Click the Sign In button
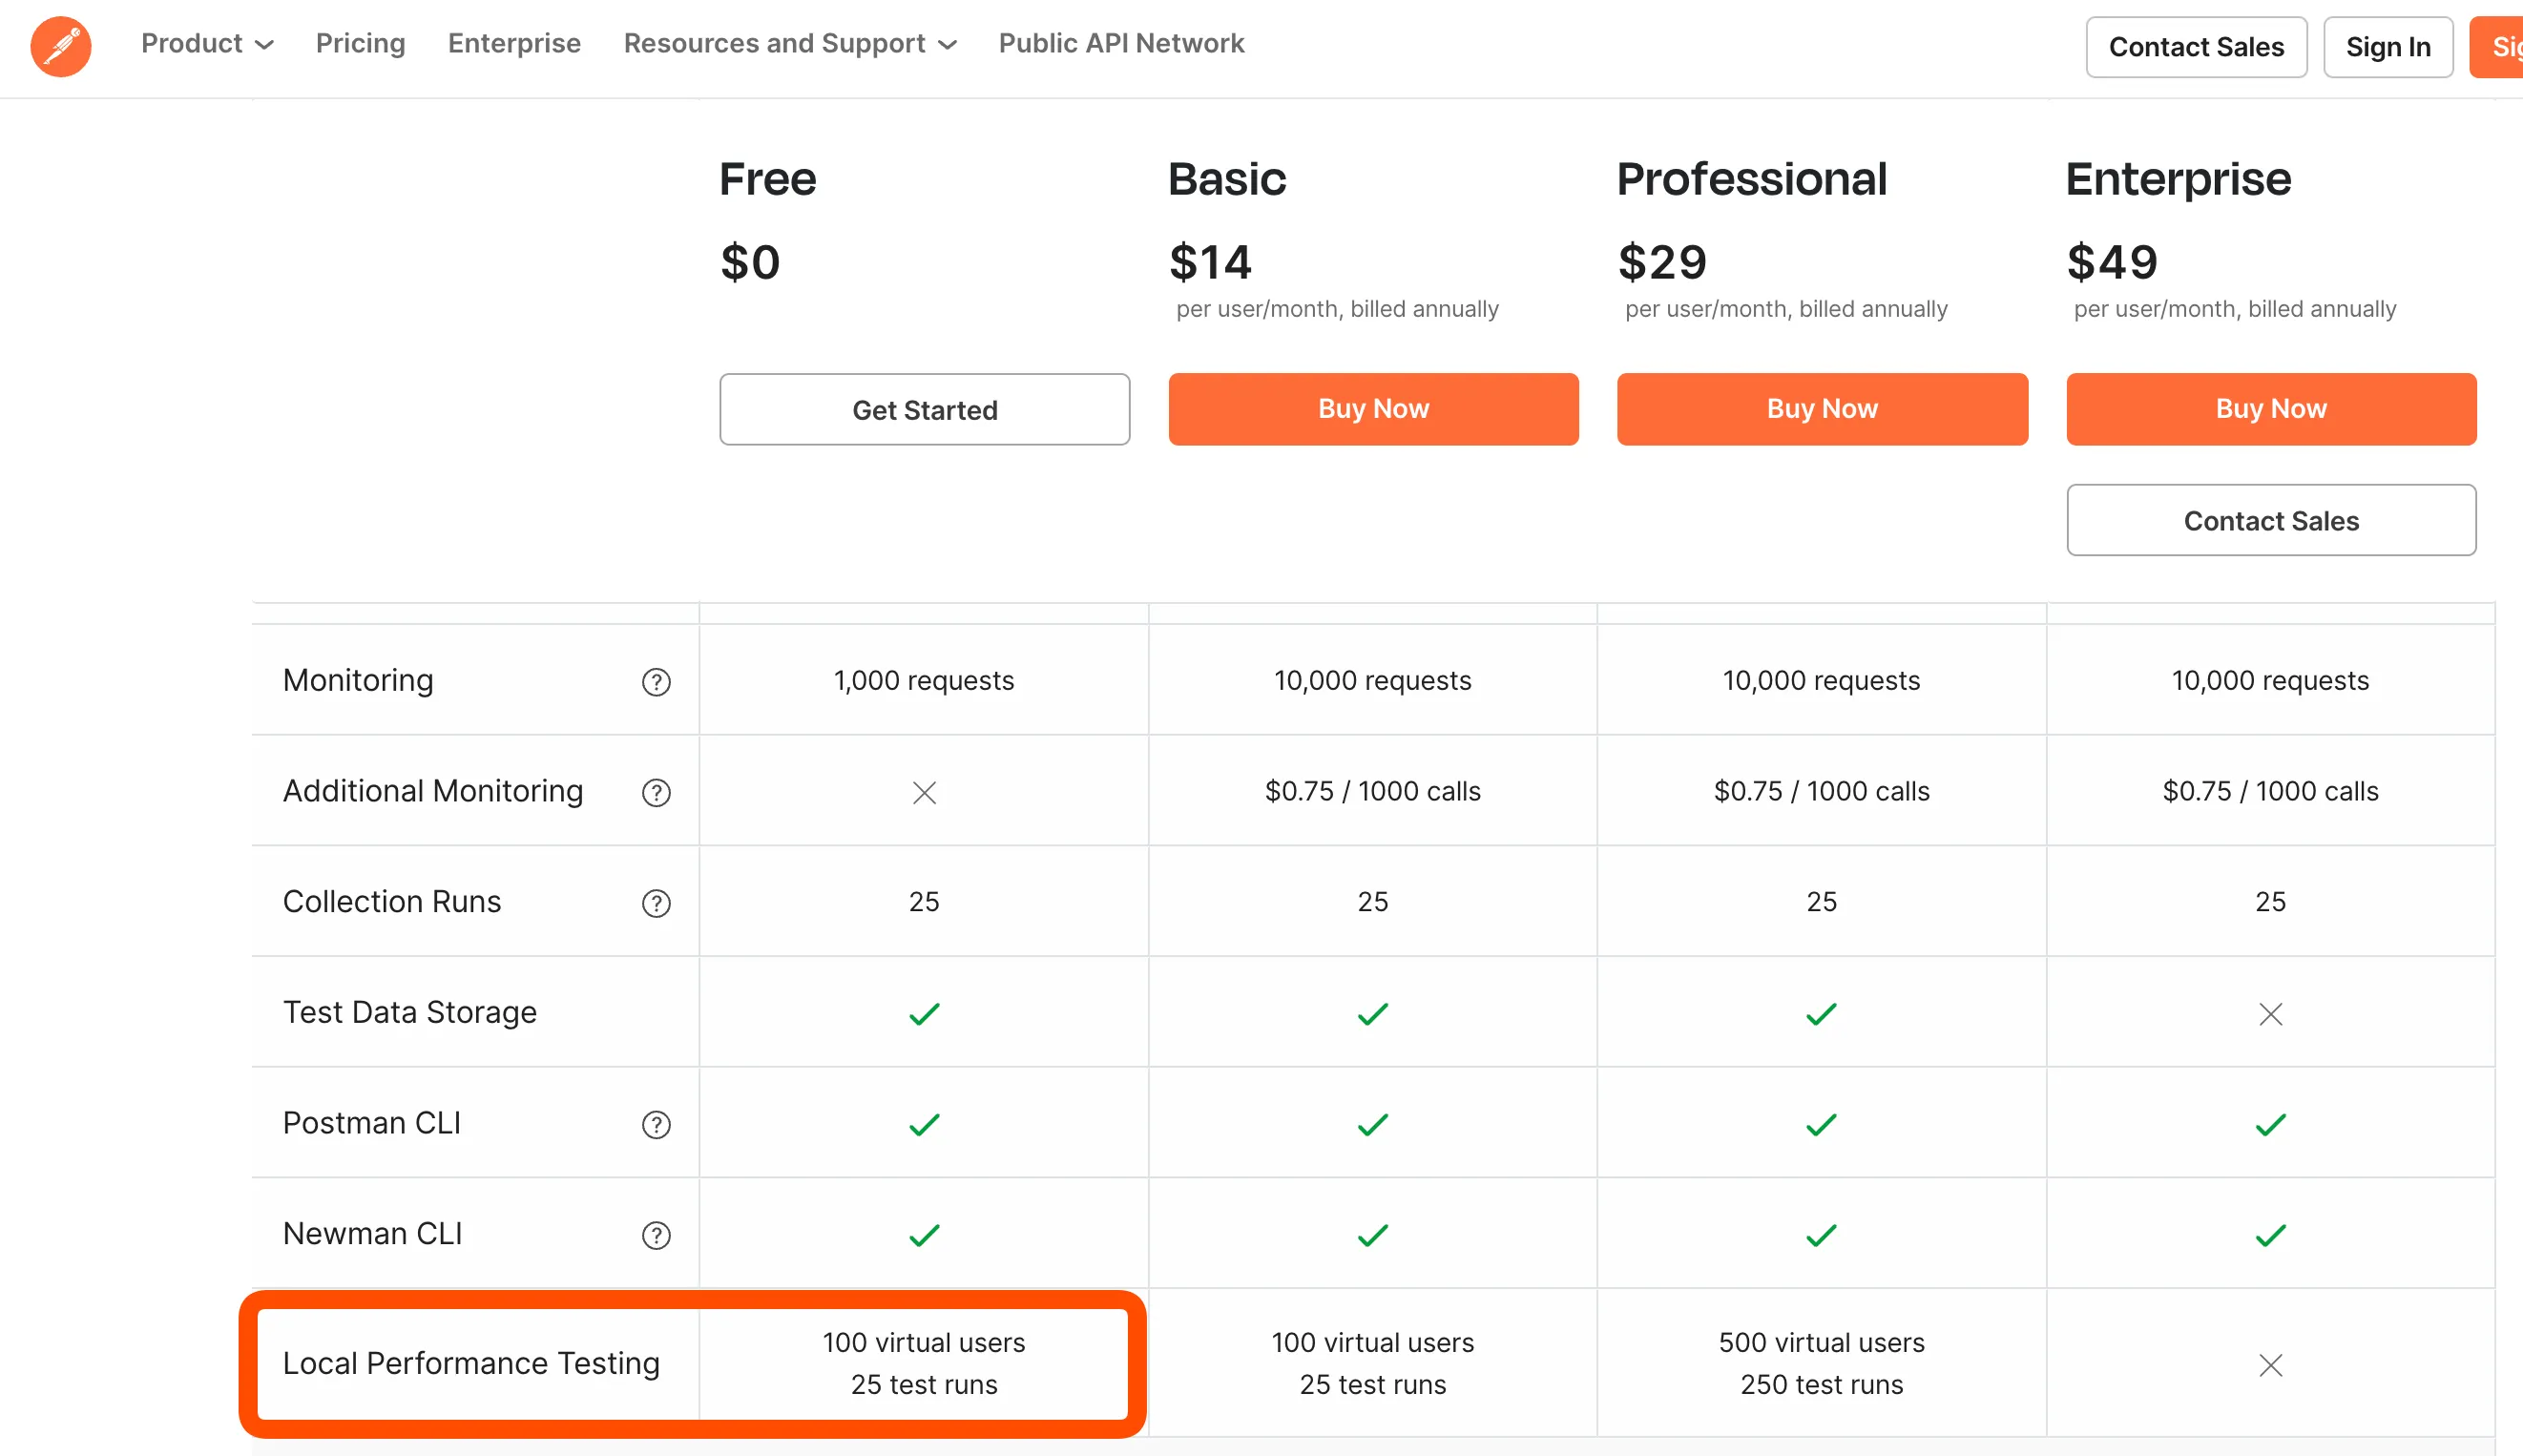Screen dimensions: 2523x1456 pyautogui.click(x=2387, y=47)
